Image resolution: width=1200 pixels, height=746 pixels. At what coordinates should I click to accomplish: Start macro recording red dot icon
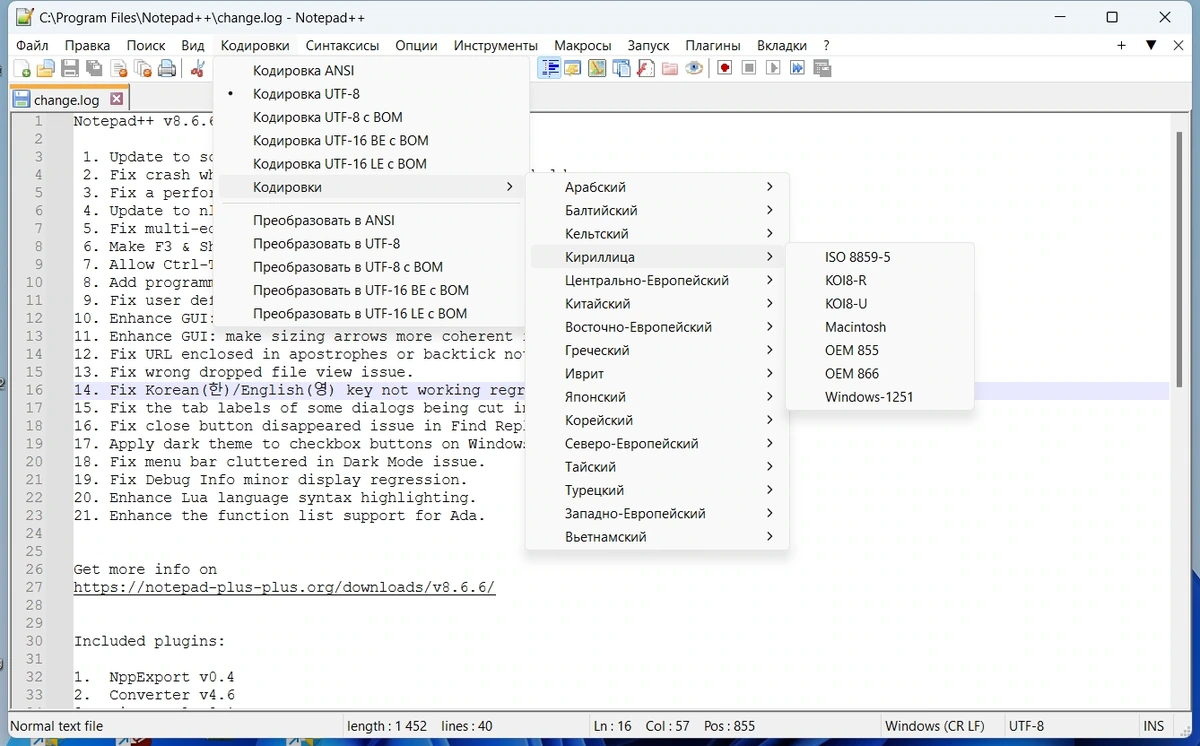click(725, 69)
